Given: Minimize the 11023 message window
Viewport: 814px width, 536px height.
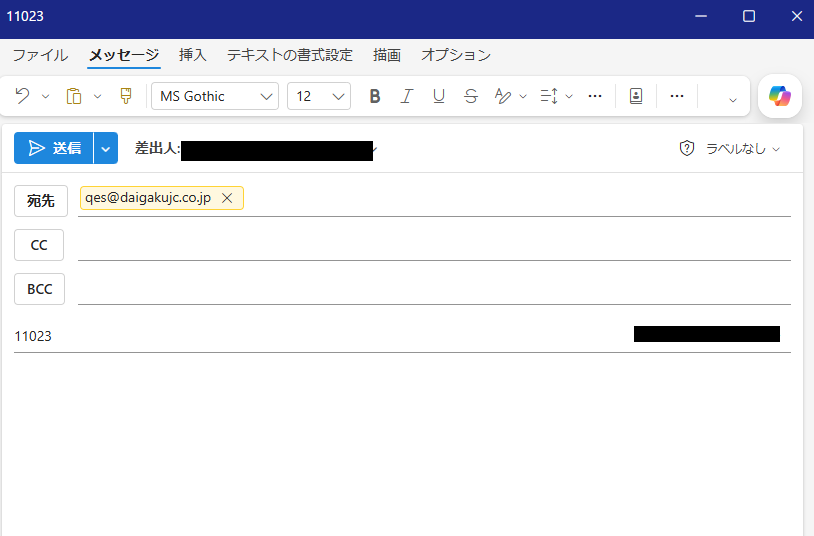Looking at the screenshot, I should pyautogui.click(x=701, y=16).
